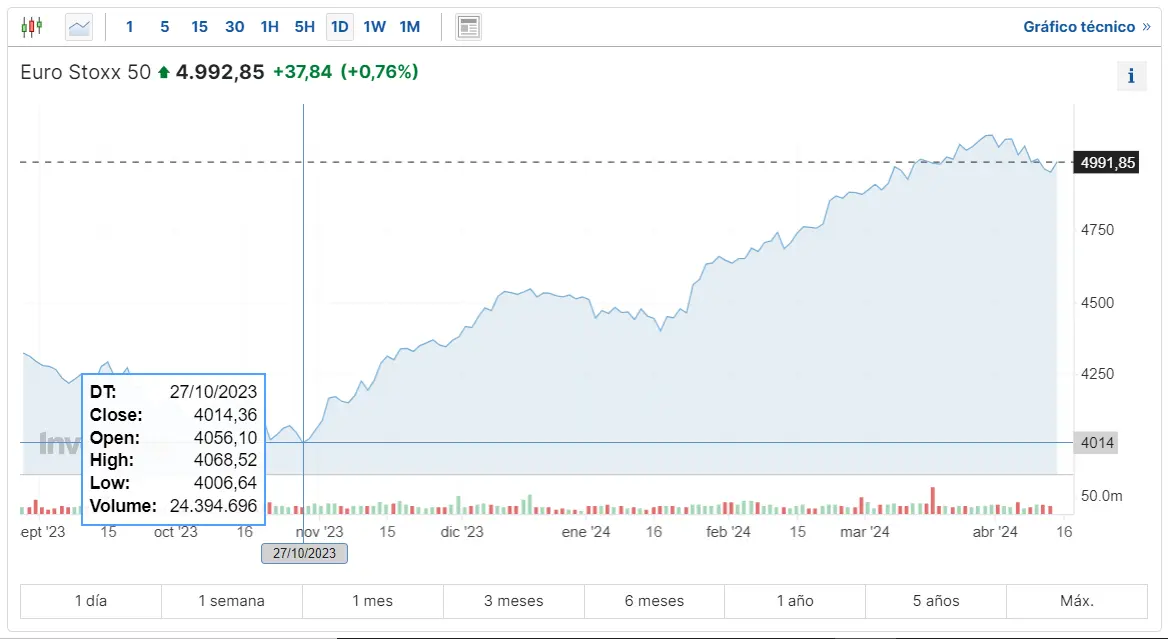
Task: Select the "1 día" range
Action: click(89, 601)
